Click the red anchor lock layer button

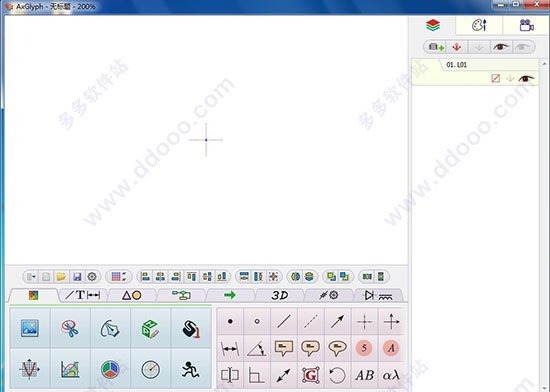(x=456, y=47)
